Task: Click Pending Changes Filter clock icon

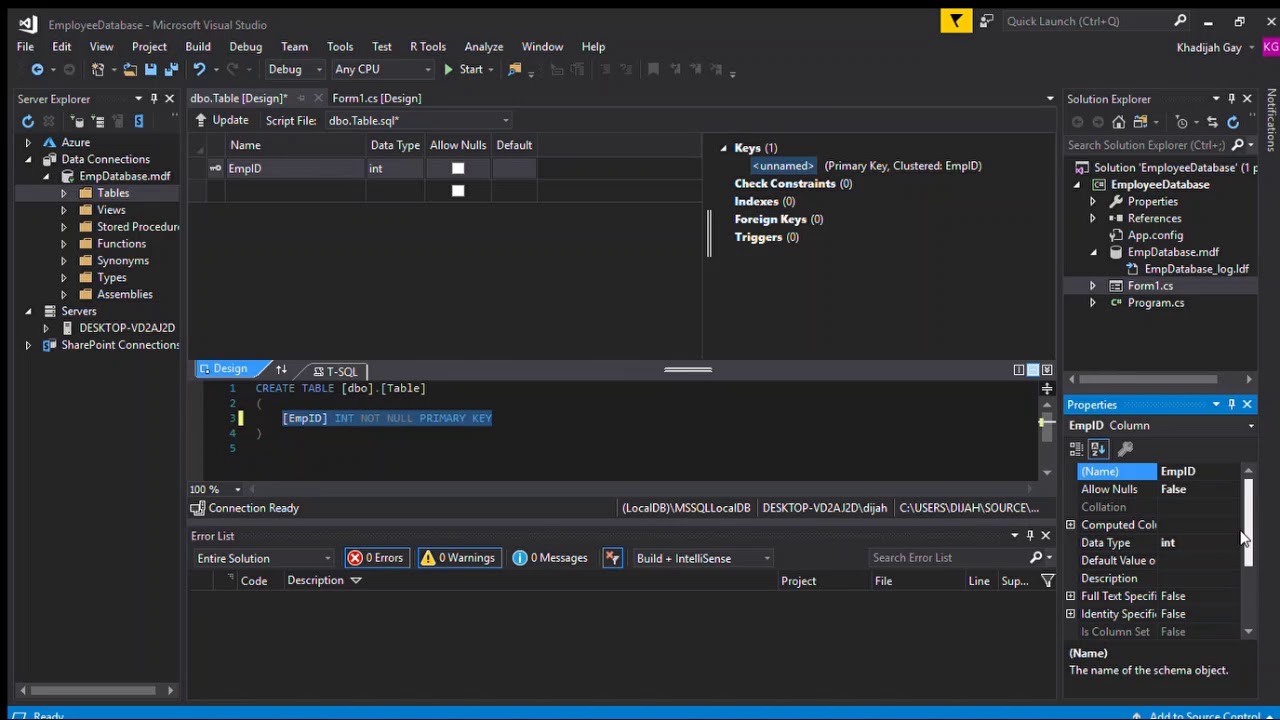Action: [1182, 122]
